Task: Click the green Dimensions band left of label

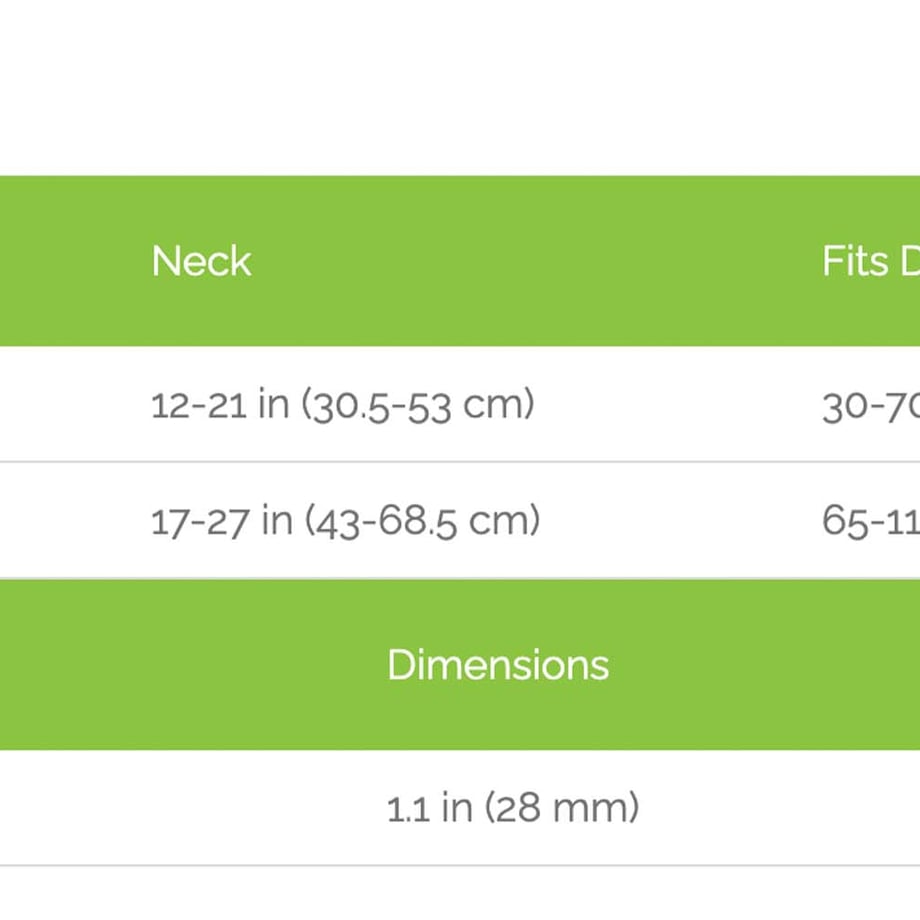Action: click(x=194, y=665)
